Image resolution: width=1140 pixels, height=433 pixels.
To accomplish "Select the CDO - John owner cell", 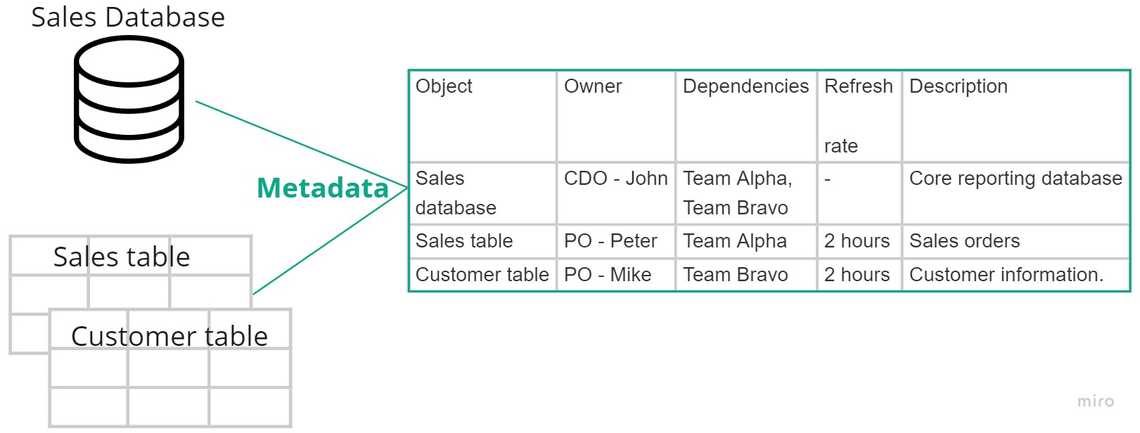I will pos(617,193).
